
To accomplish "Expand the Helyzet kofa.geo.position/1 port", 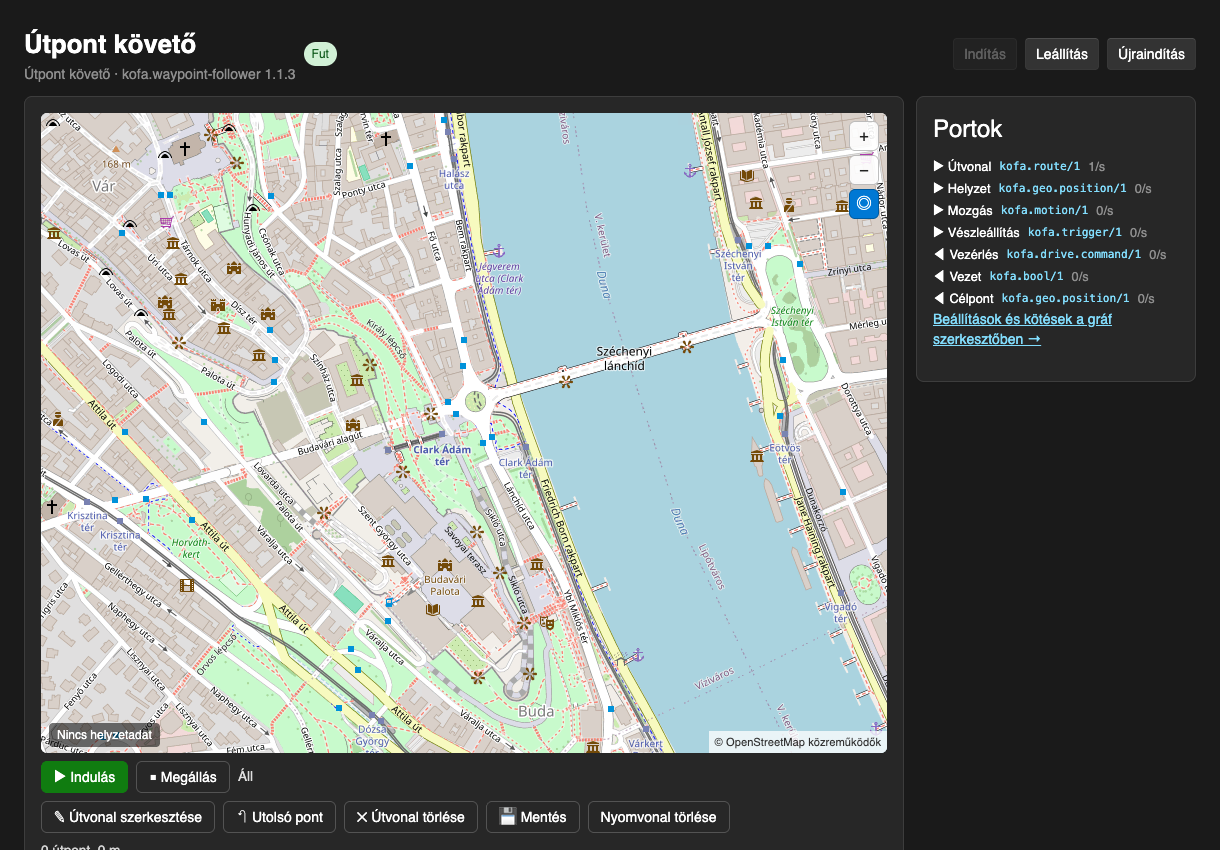I will (1042, 188).
